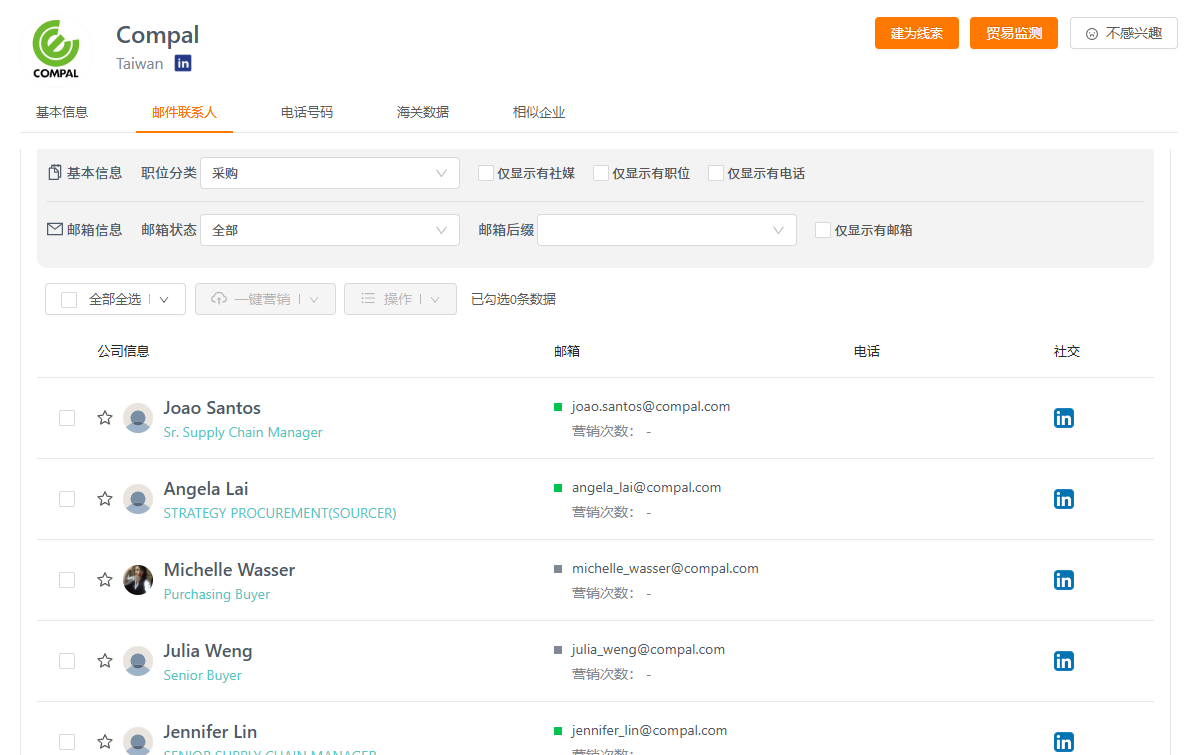
Task: Click the envelope icon next to 邮箱信息
Action: click(x=55, y=229)
